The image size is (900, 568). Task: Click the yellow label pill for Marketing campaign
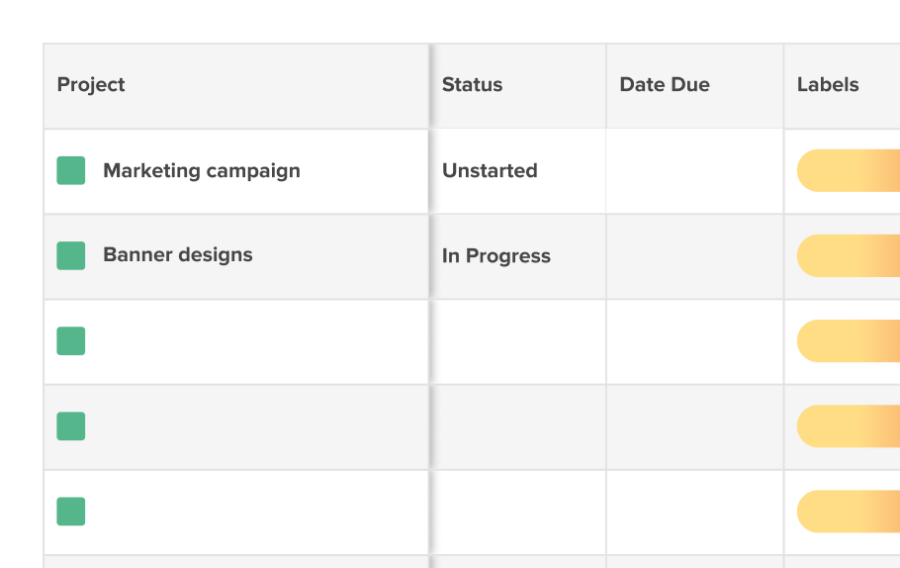tap(848, 171)
